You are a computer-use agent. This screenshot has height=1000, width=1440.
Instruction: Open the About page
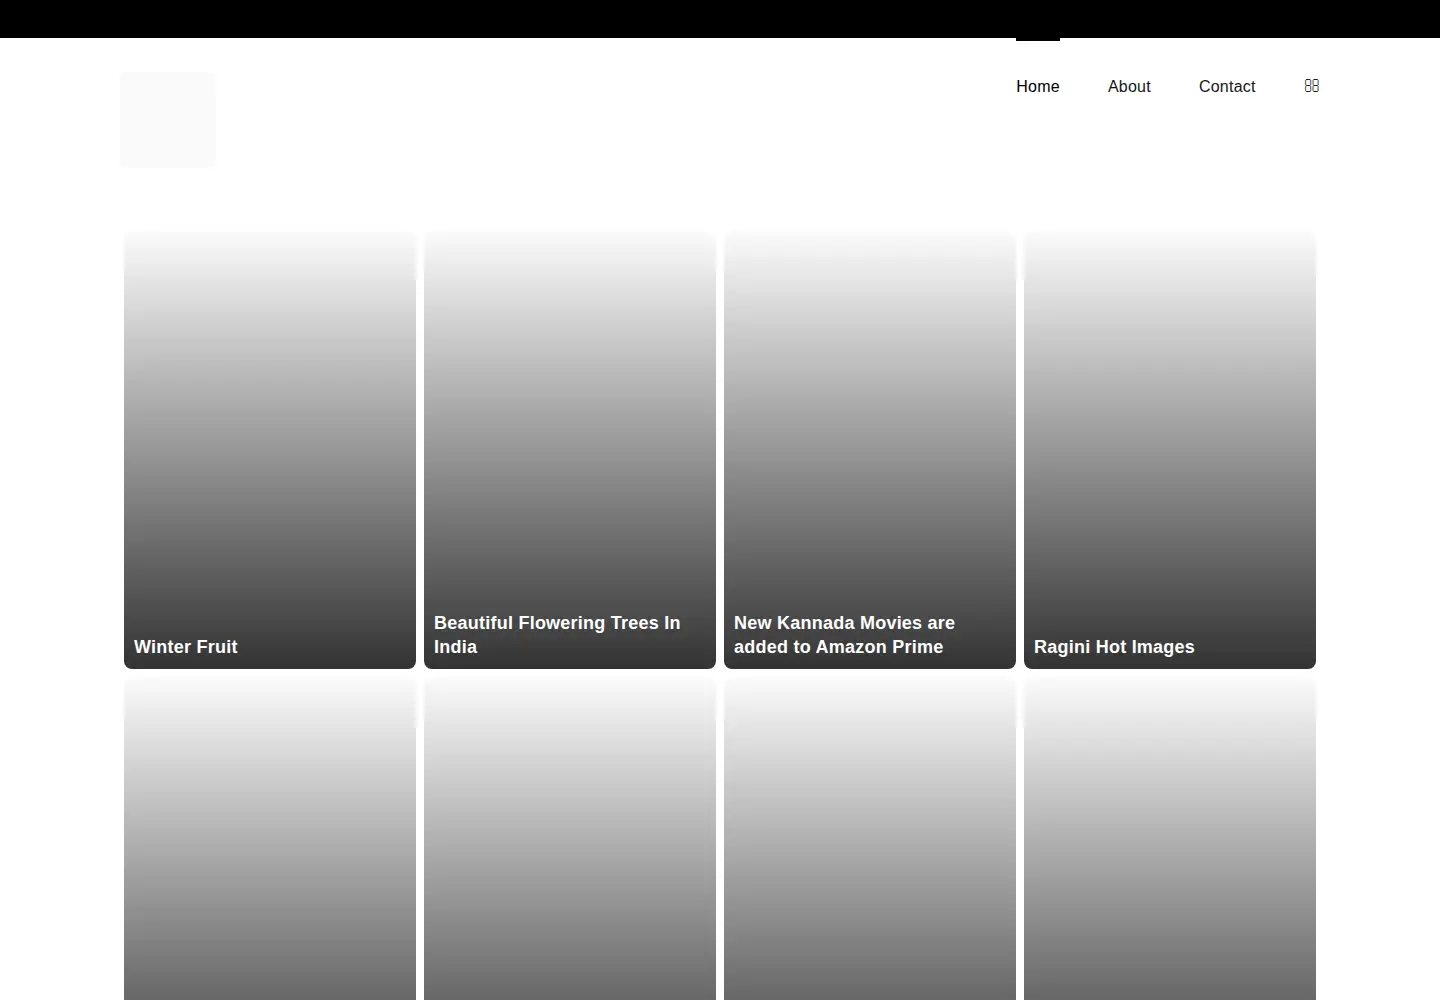tap(1129, 87)
